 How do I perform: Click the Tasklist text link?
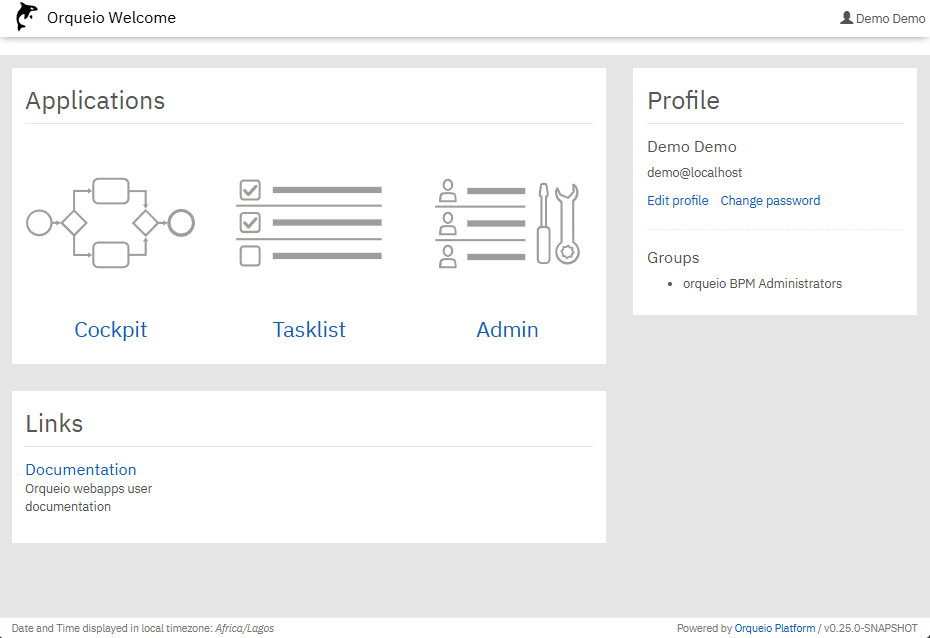[x=309, y=330]
